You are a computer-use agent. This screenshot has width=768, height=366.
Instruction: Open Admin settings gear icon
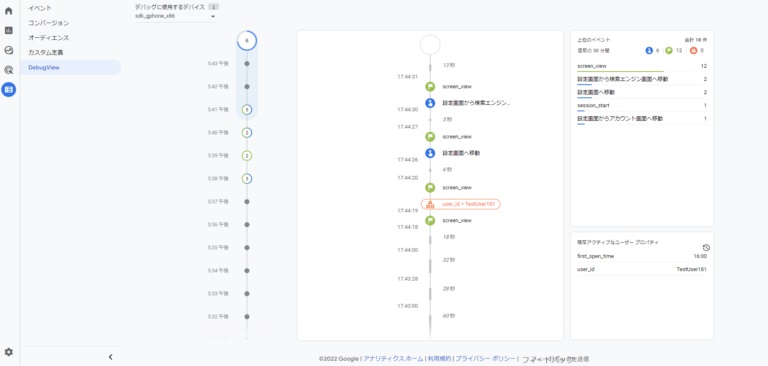(8, 352)
